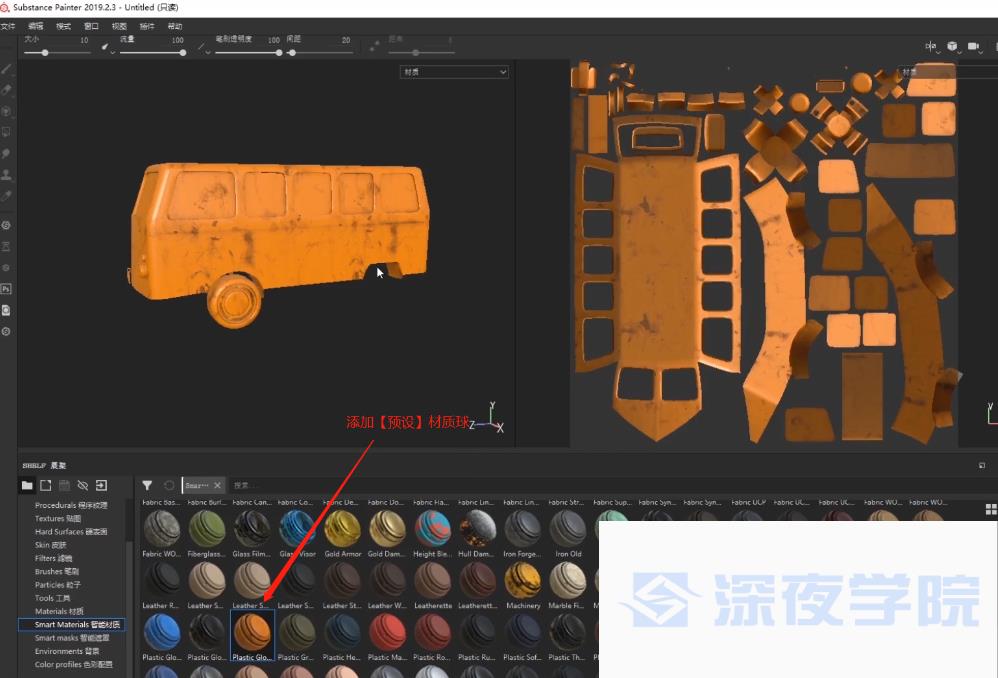Select the Eraser tool in left toolbar

(7, 90)
